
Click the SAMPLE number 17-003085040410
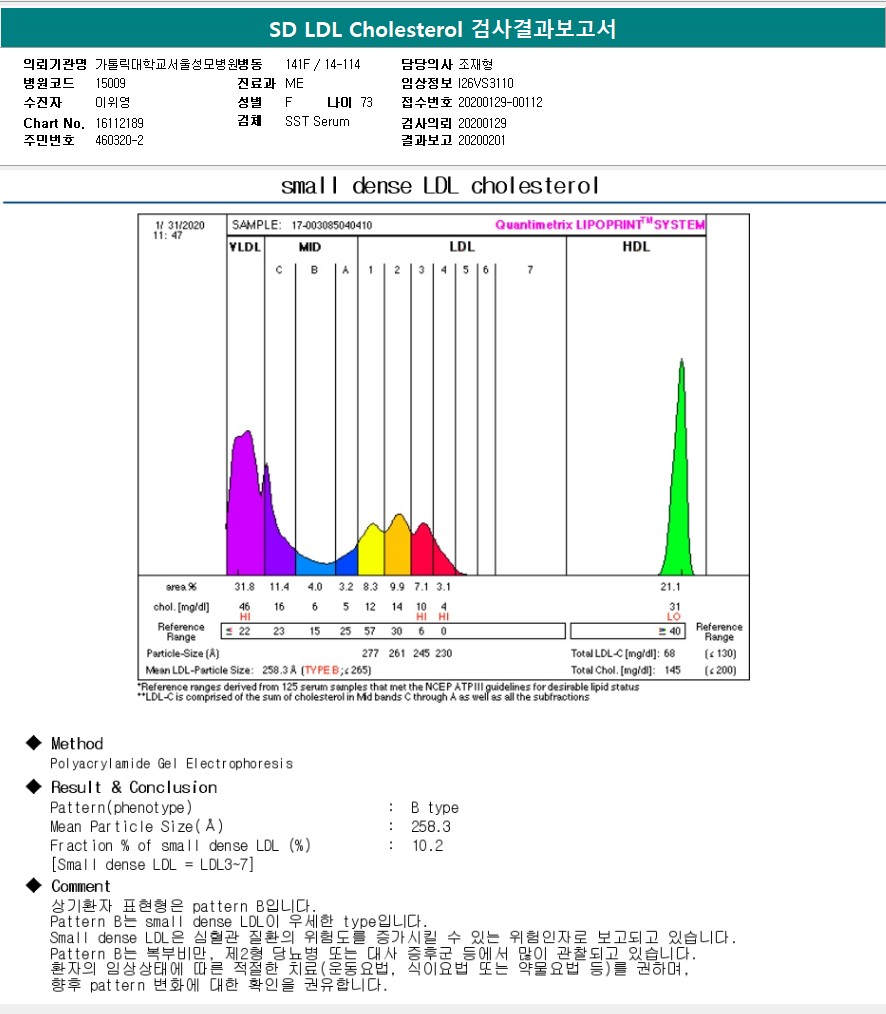332,225
